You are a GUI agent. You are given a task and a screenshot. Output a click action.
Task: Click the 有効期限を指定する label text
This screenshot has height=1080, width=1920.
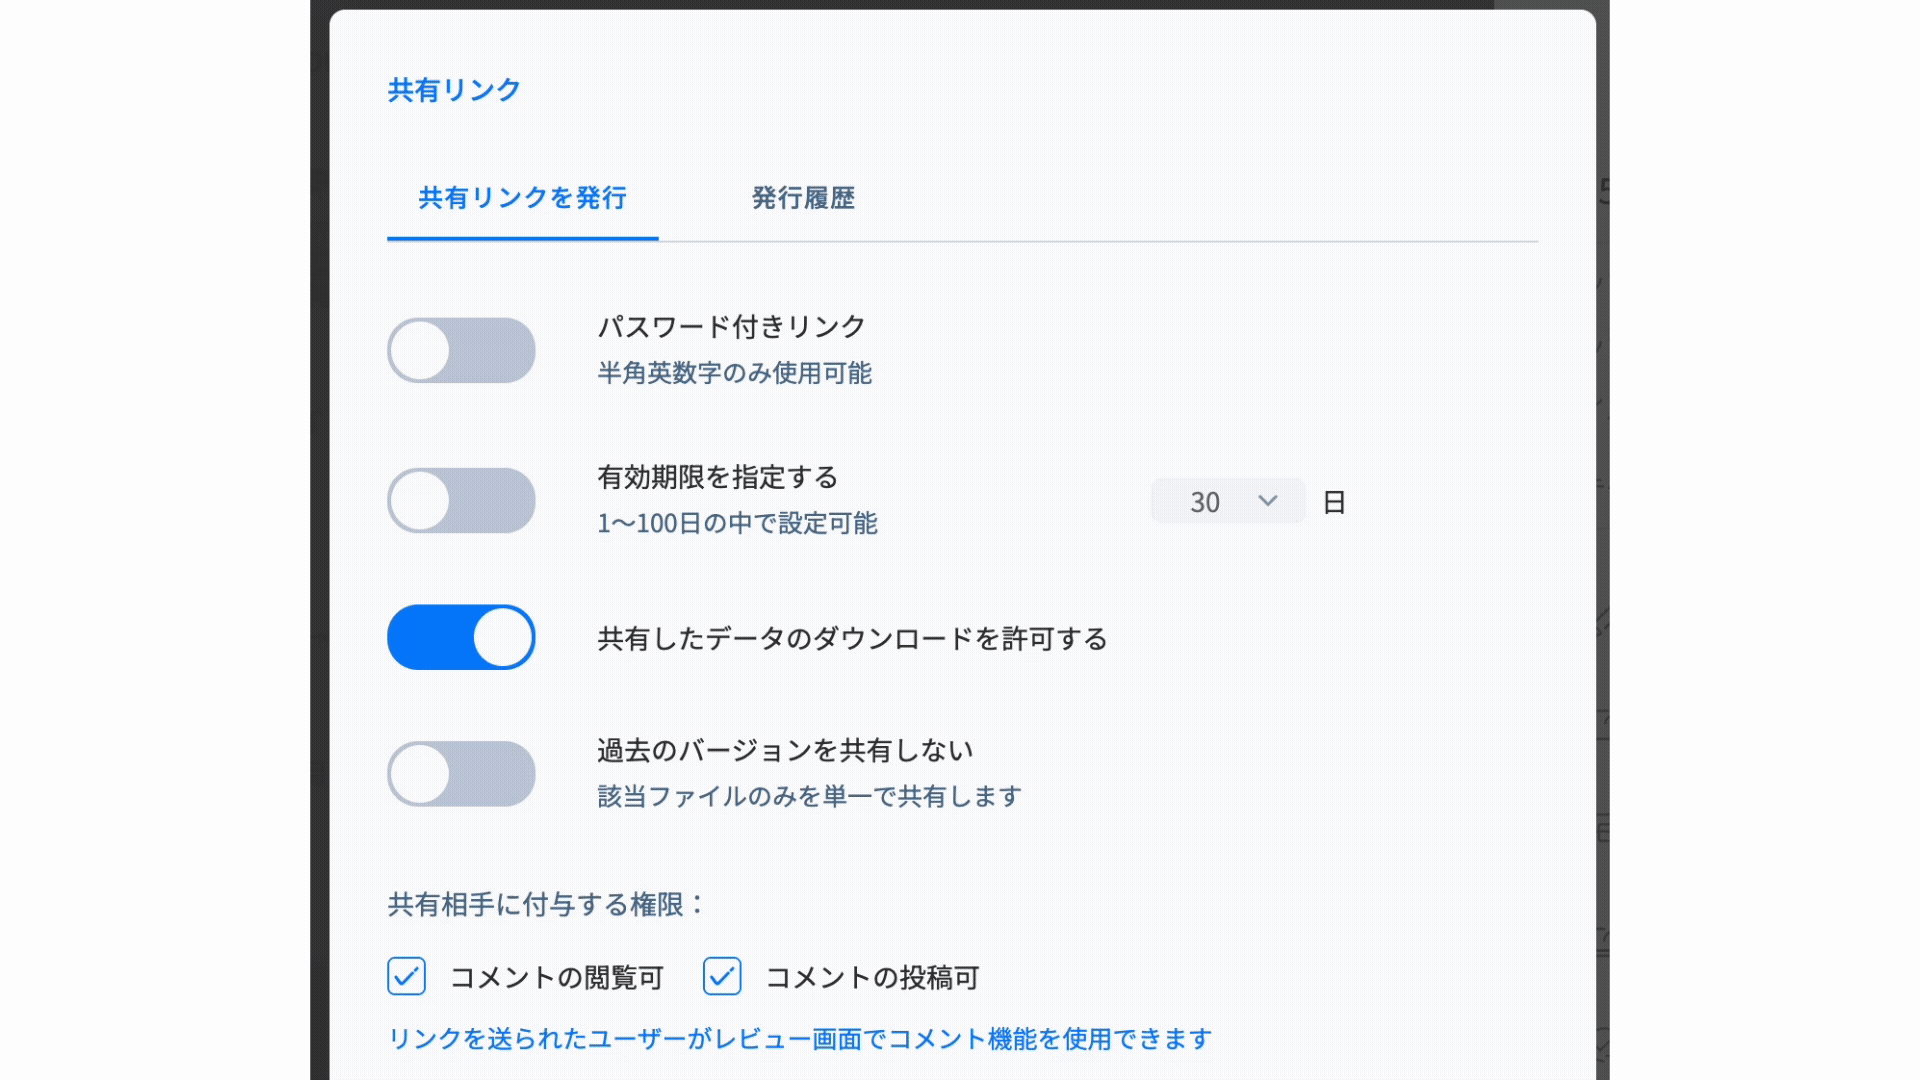(717, 477)
